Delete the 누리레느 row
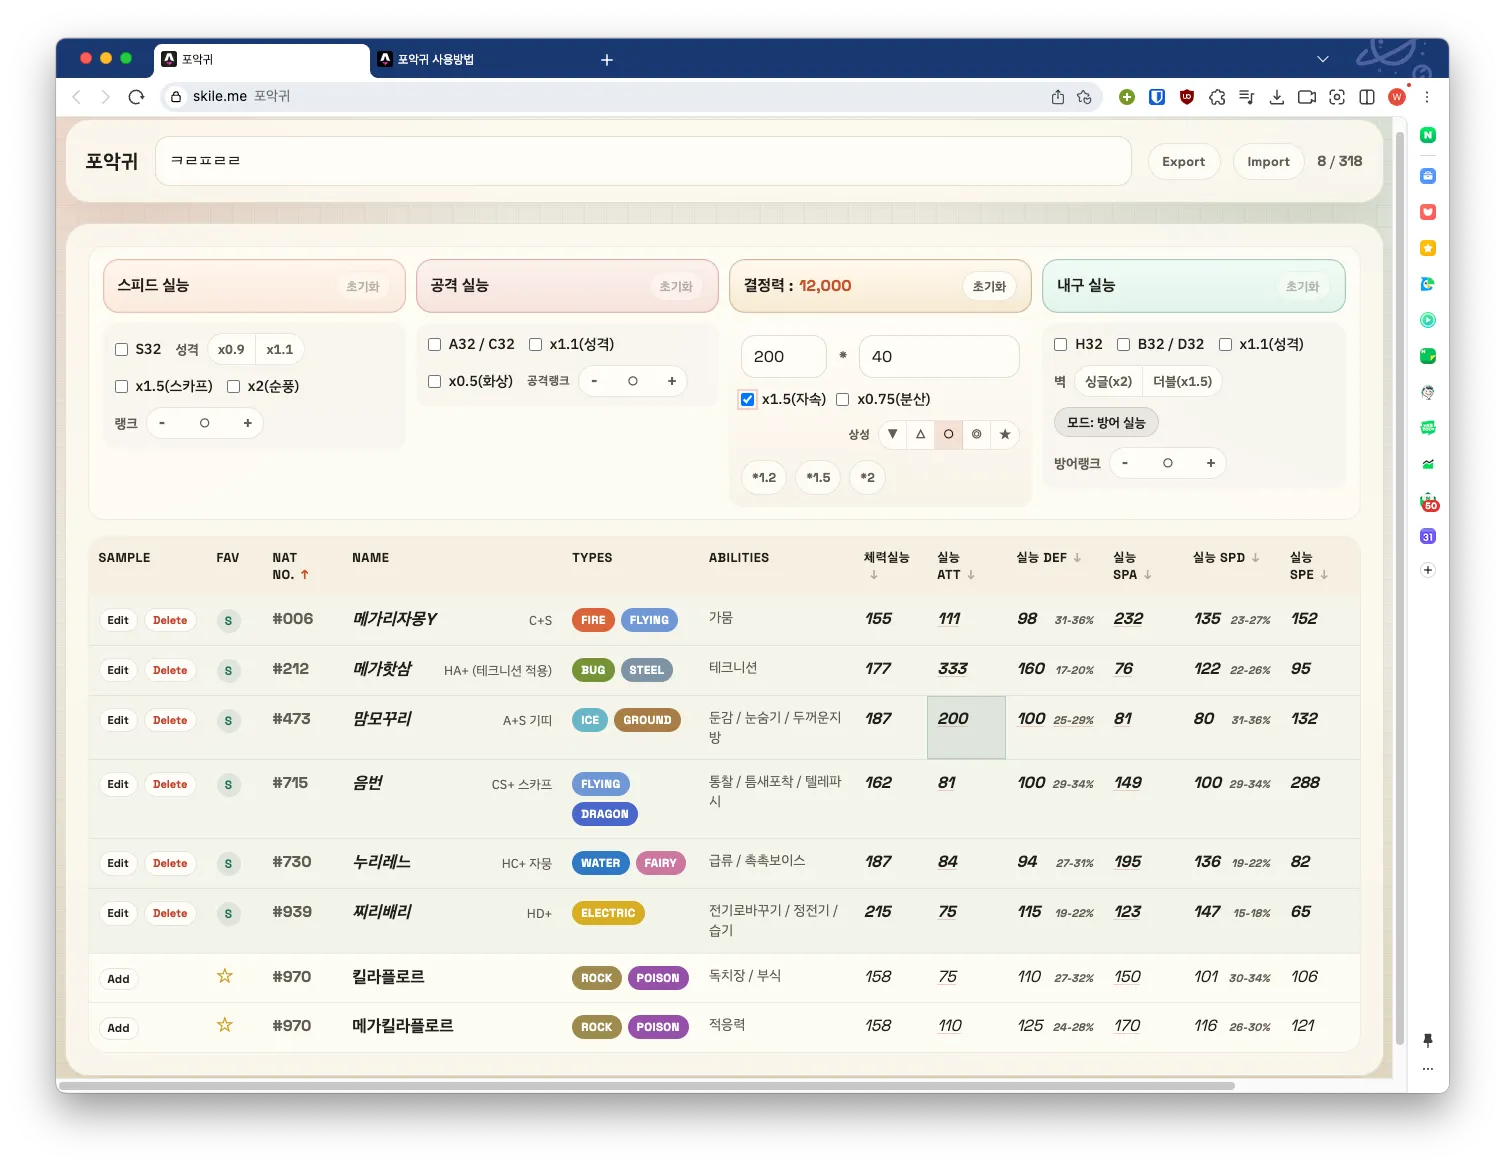 [x=170, y=863]
